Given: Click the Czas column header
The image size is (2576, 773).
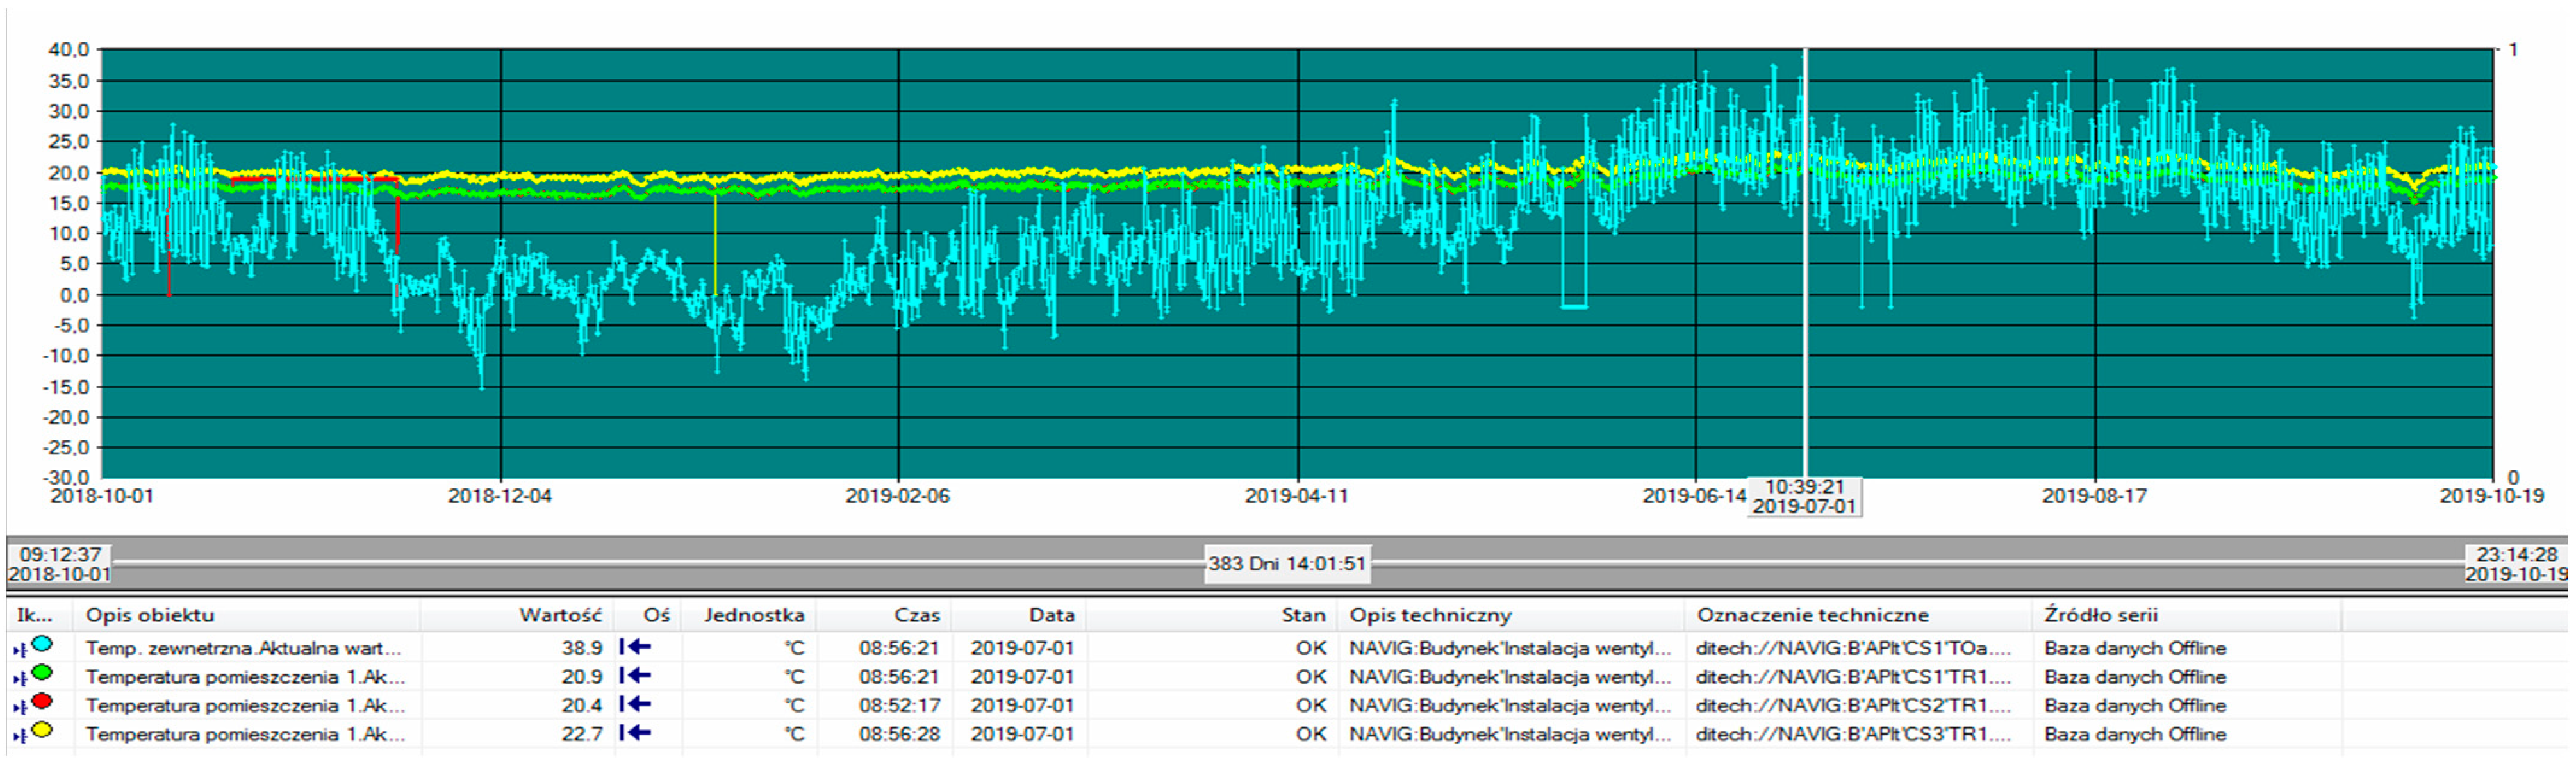Looking at the screenshot, I should (x=917, y=615).
